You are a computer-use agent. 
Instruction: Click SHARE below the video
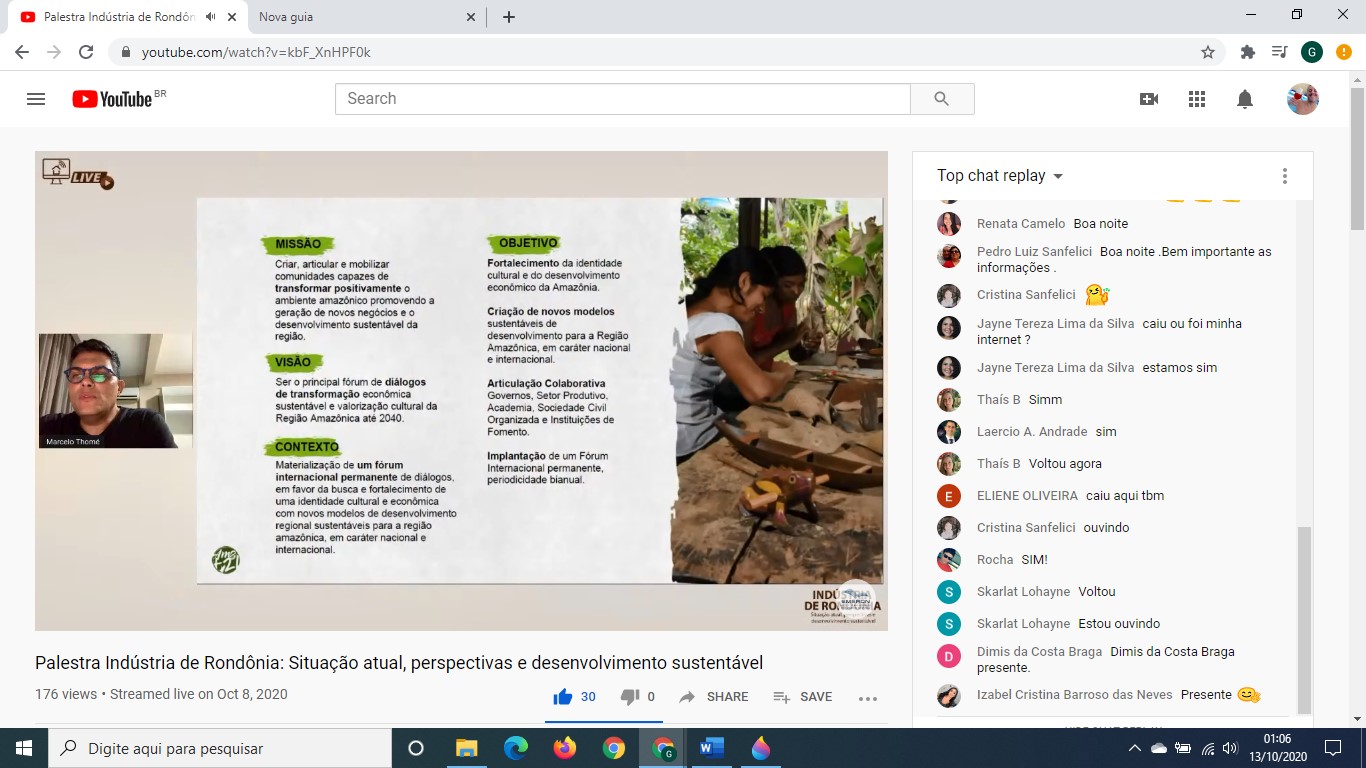pyautogui.click(x=713, y=697)
